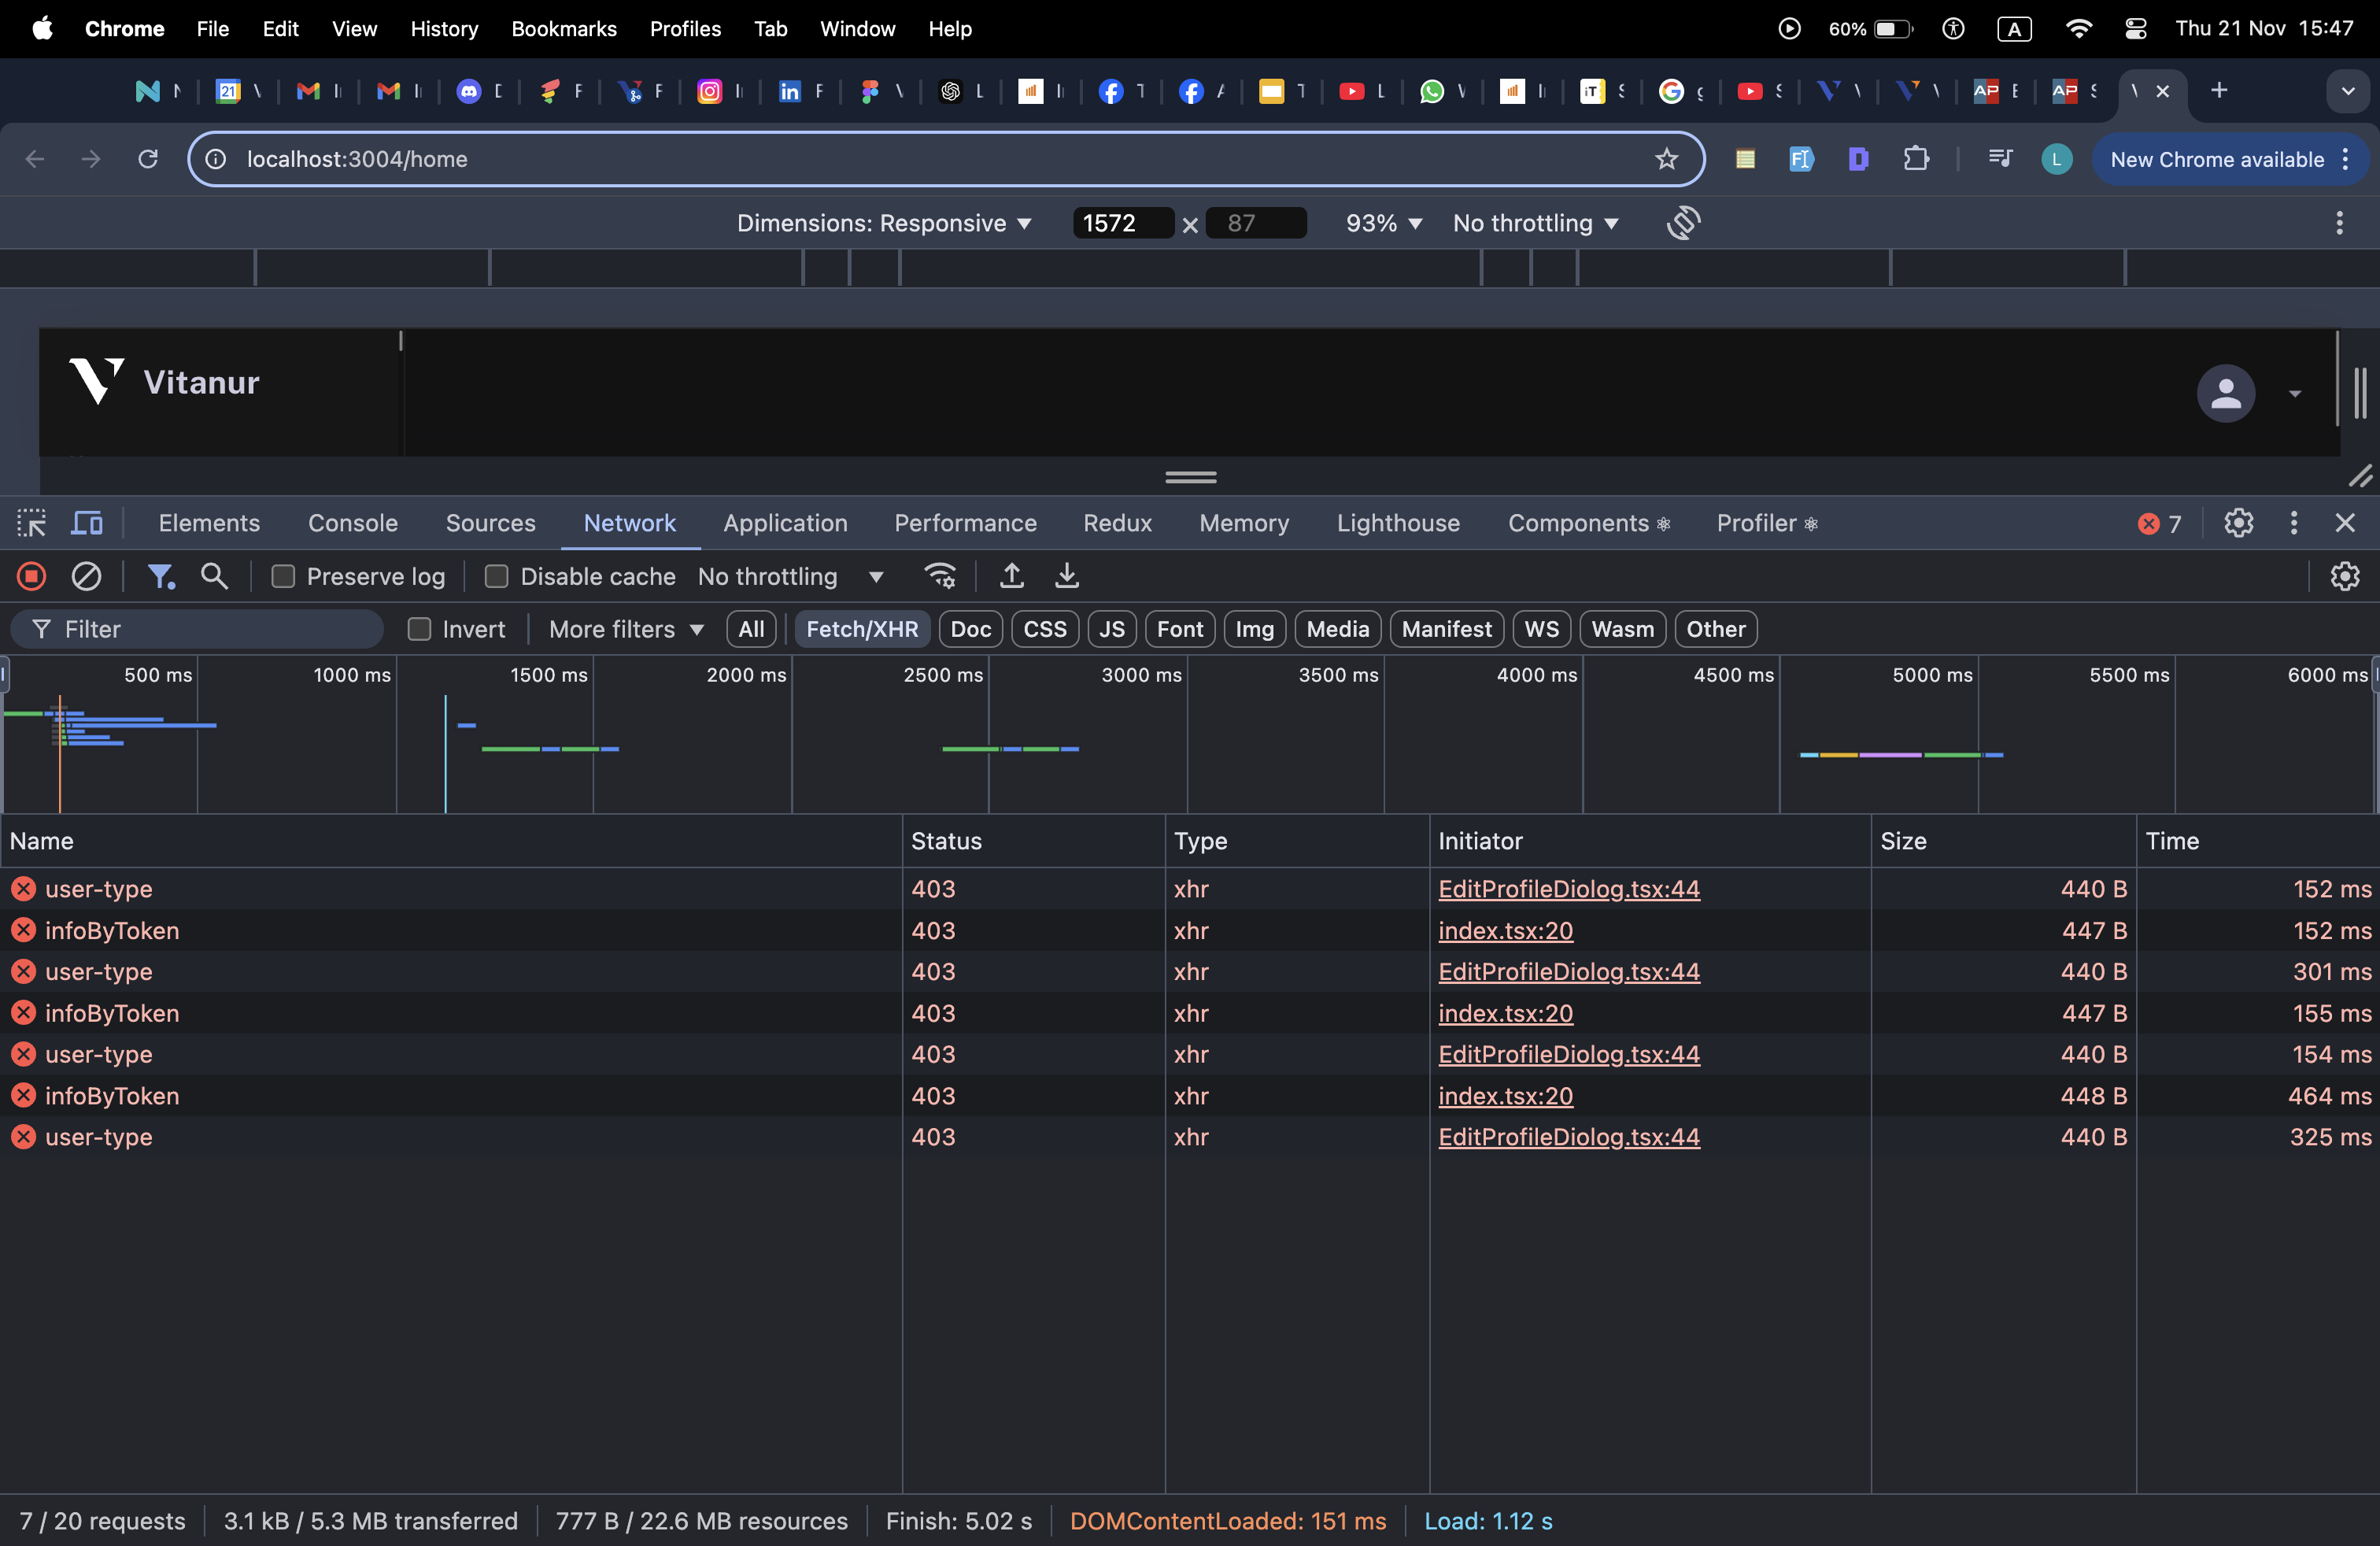Image resolution: width=2380 pixels, height=1546 pixels.
Task: Sort by the Time column header
Action: point(2257,841)
